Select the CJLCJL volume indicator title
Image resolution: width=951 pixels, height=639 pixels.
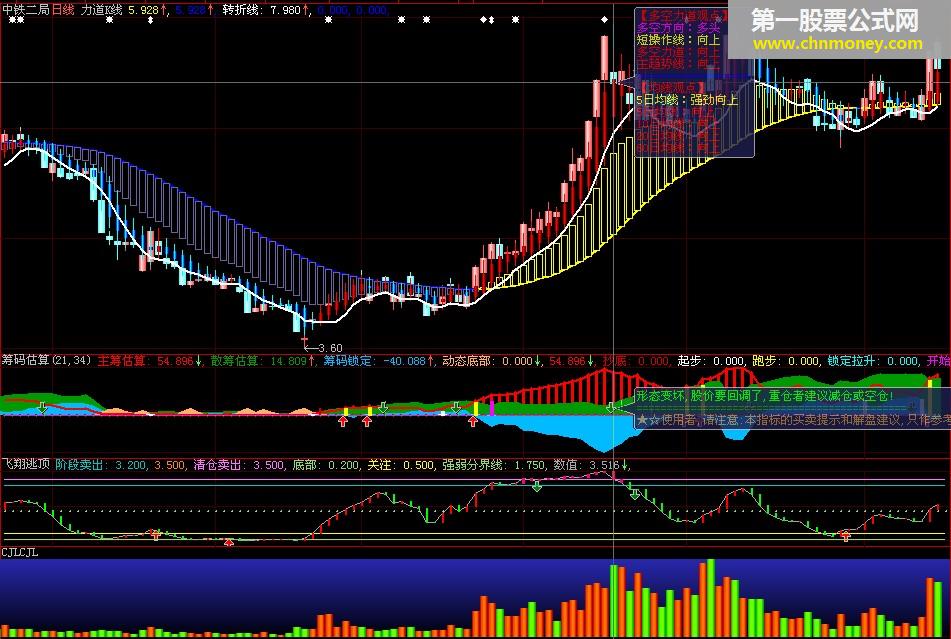pyautogui.click(x=20, y=552)
